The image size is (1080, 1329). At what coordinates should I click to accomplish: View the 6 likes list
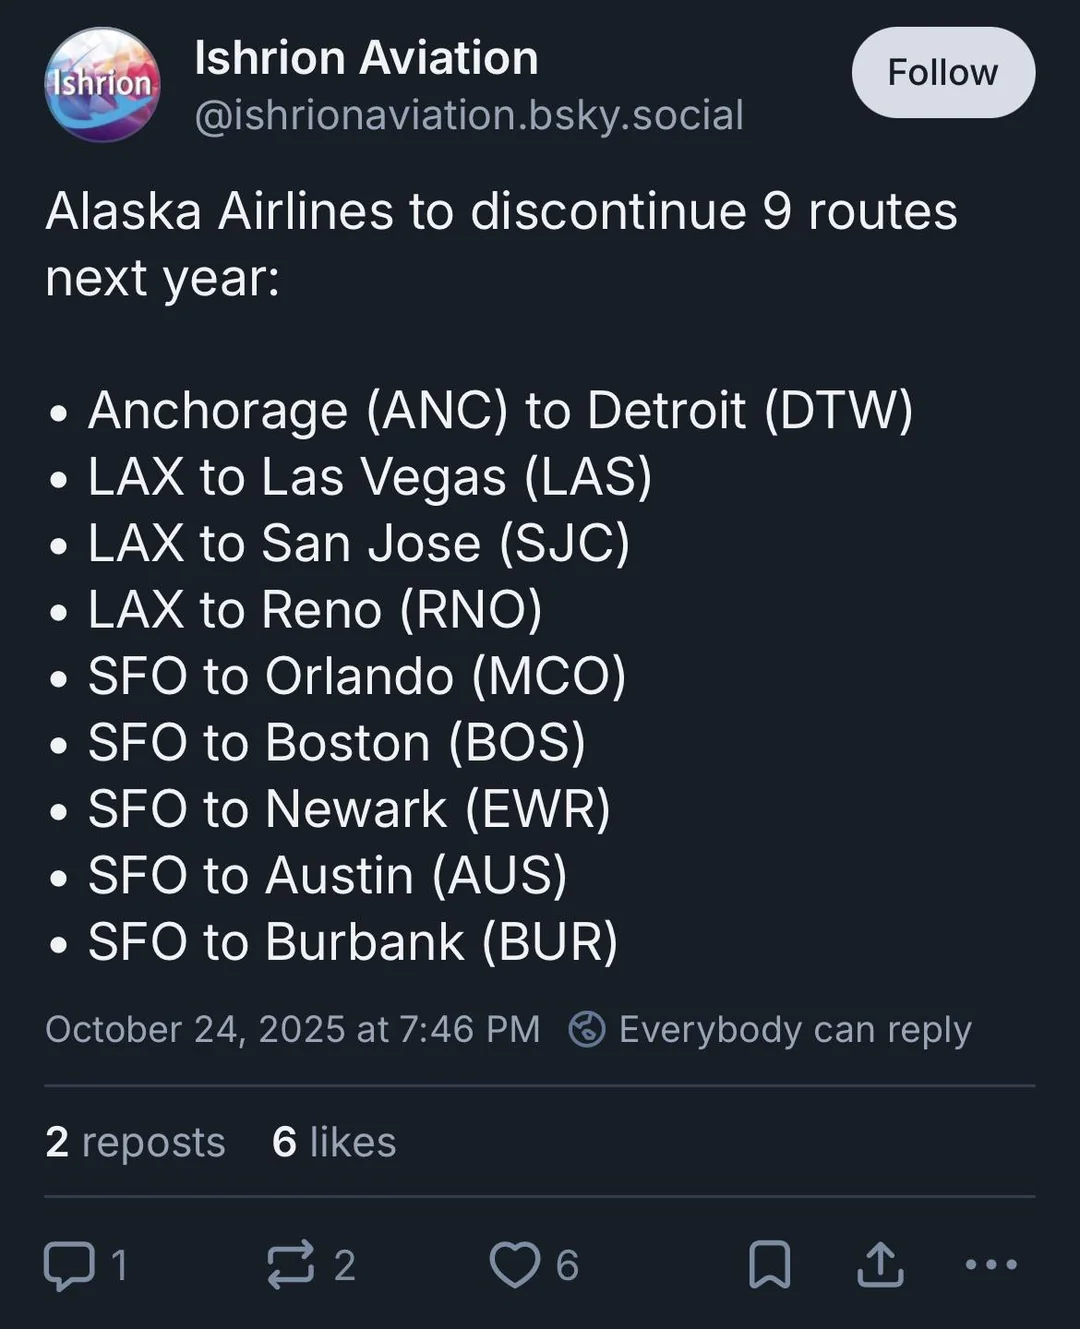[334, 1142]
